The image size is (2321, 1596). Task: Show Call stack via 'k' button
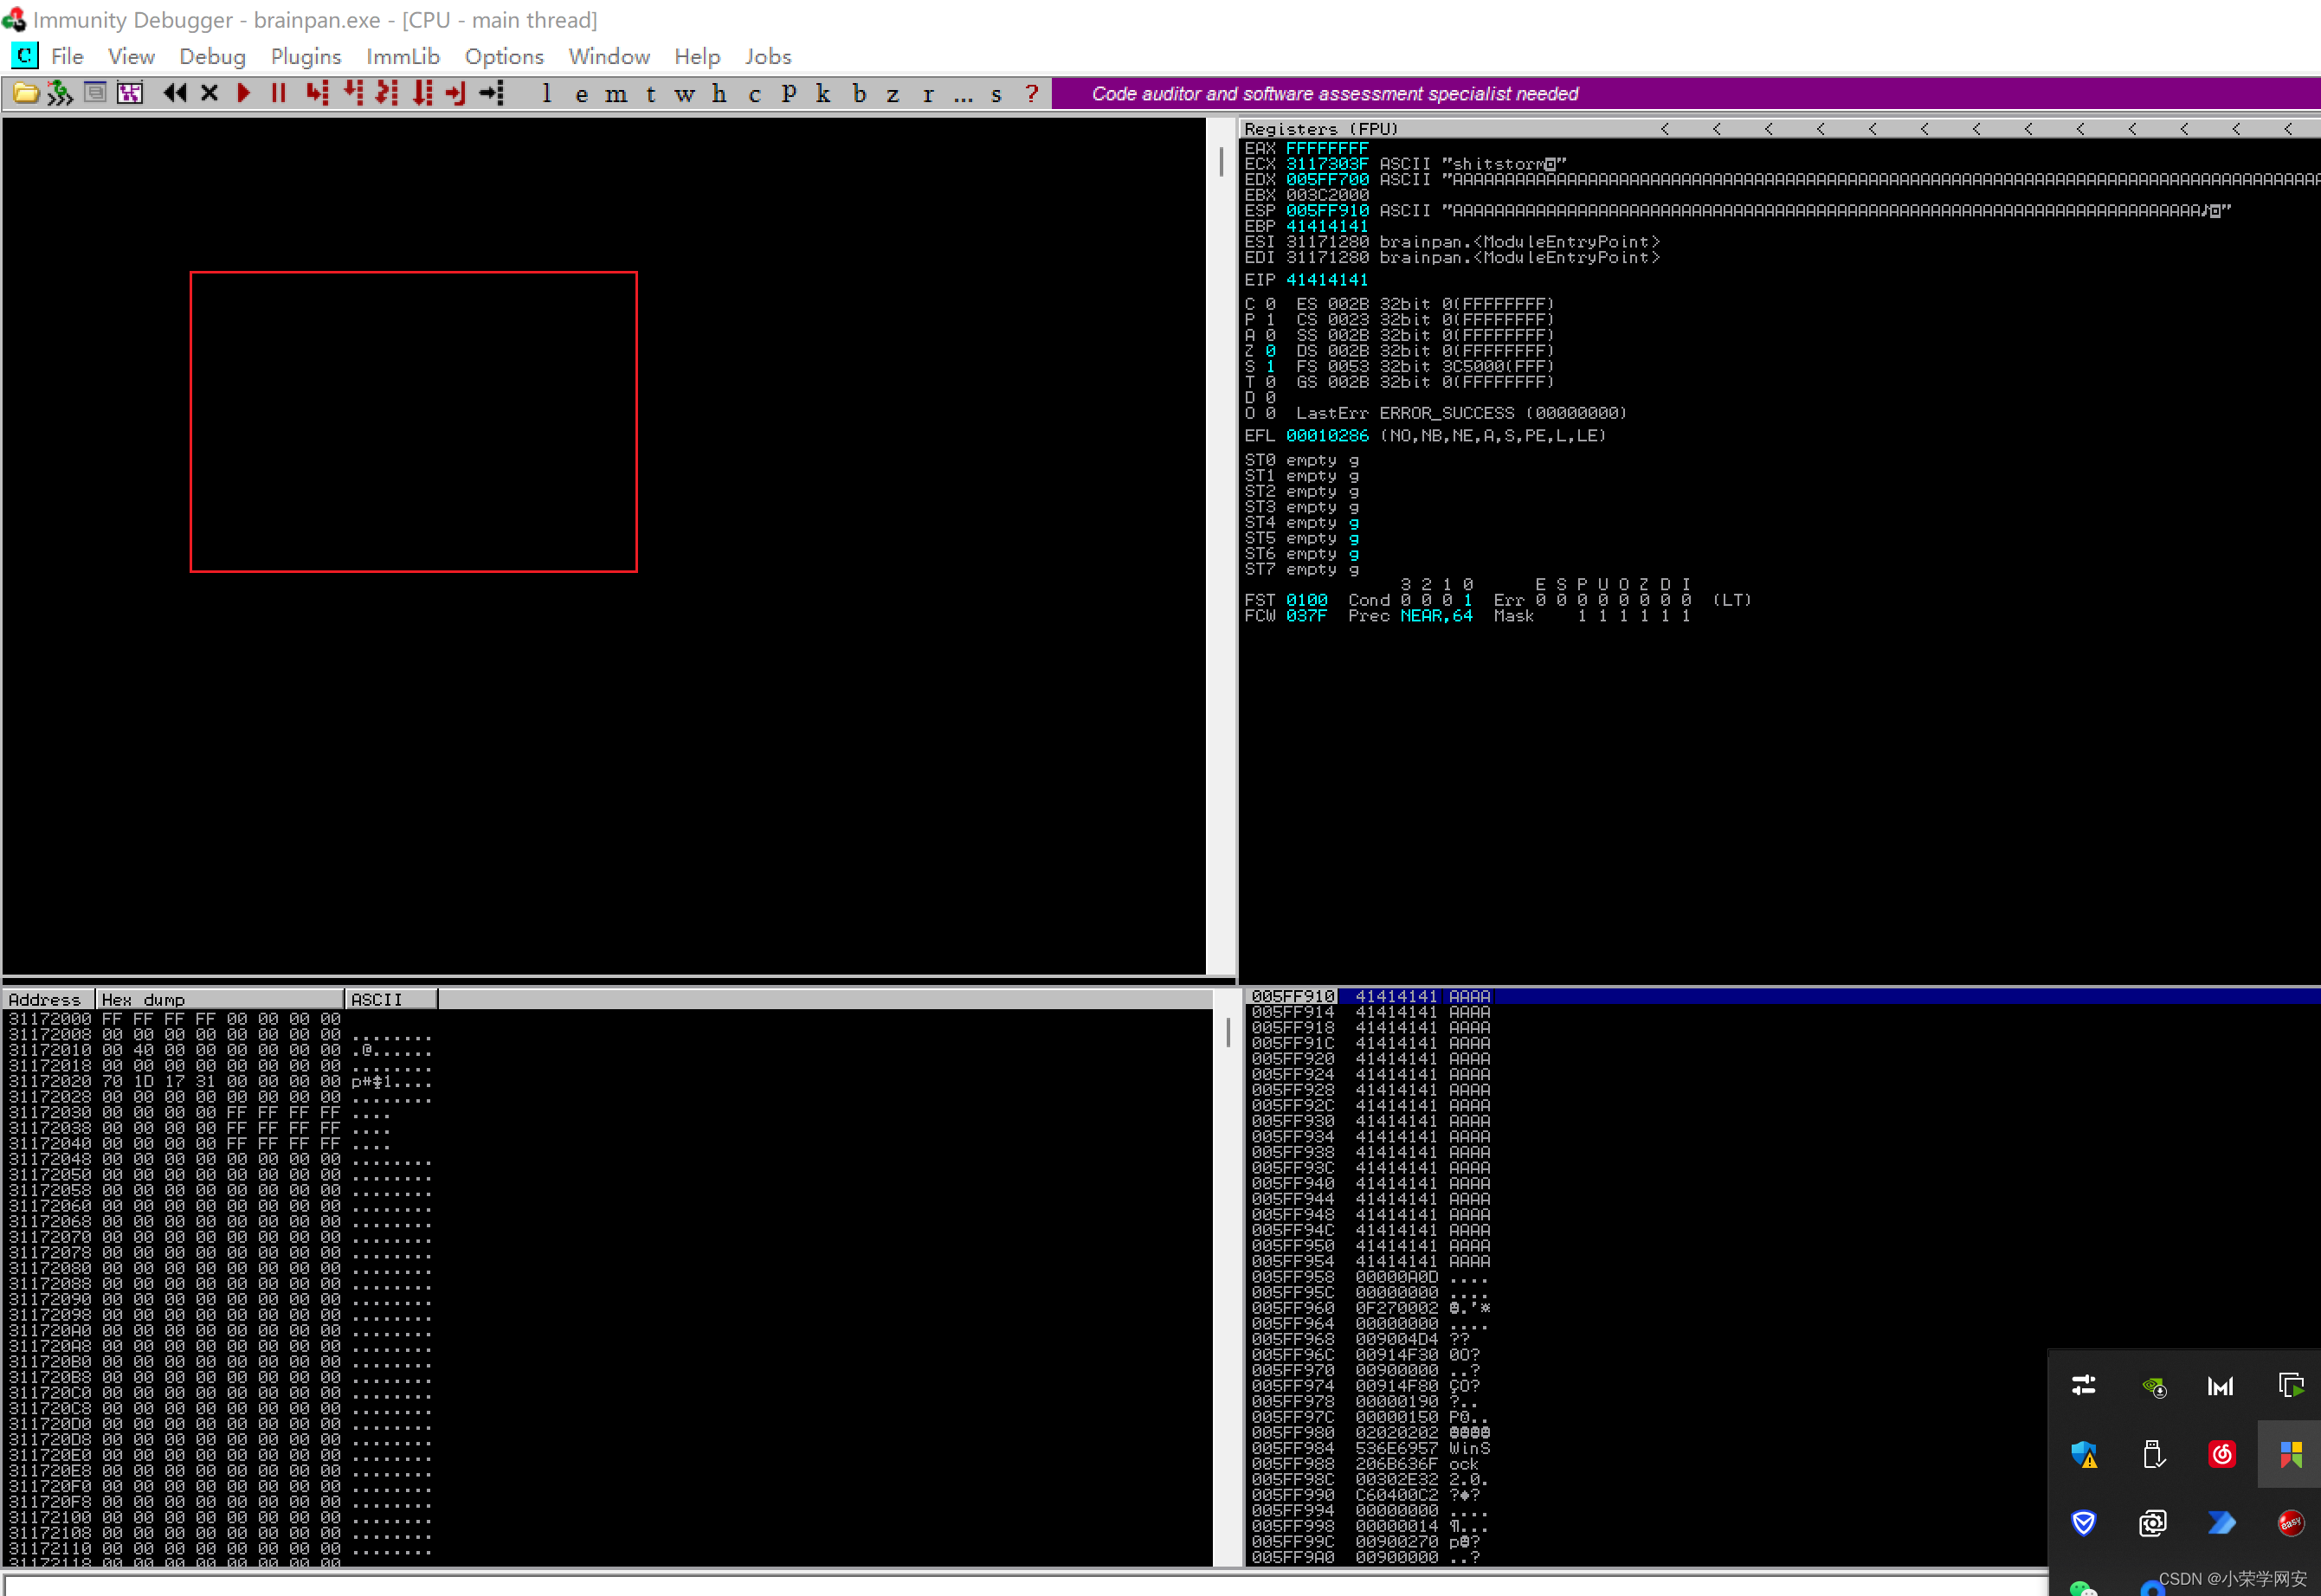coord(823,93)
